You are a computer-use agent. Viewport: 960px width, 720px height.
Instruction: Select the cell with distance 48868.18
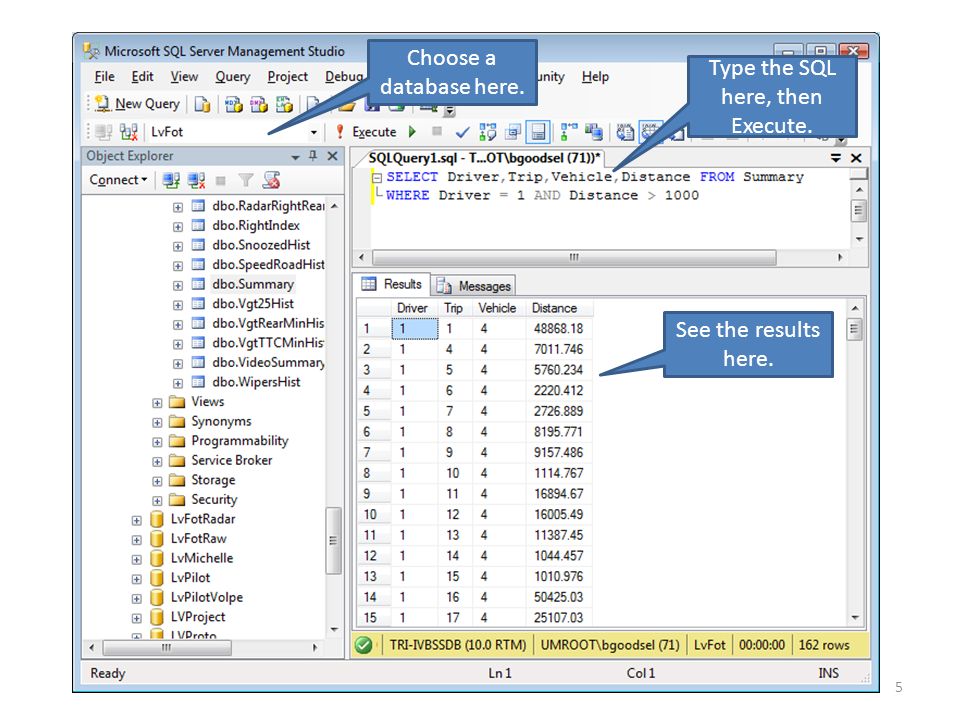[558, 329]
